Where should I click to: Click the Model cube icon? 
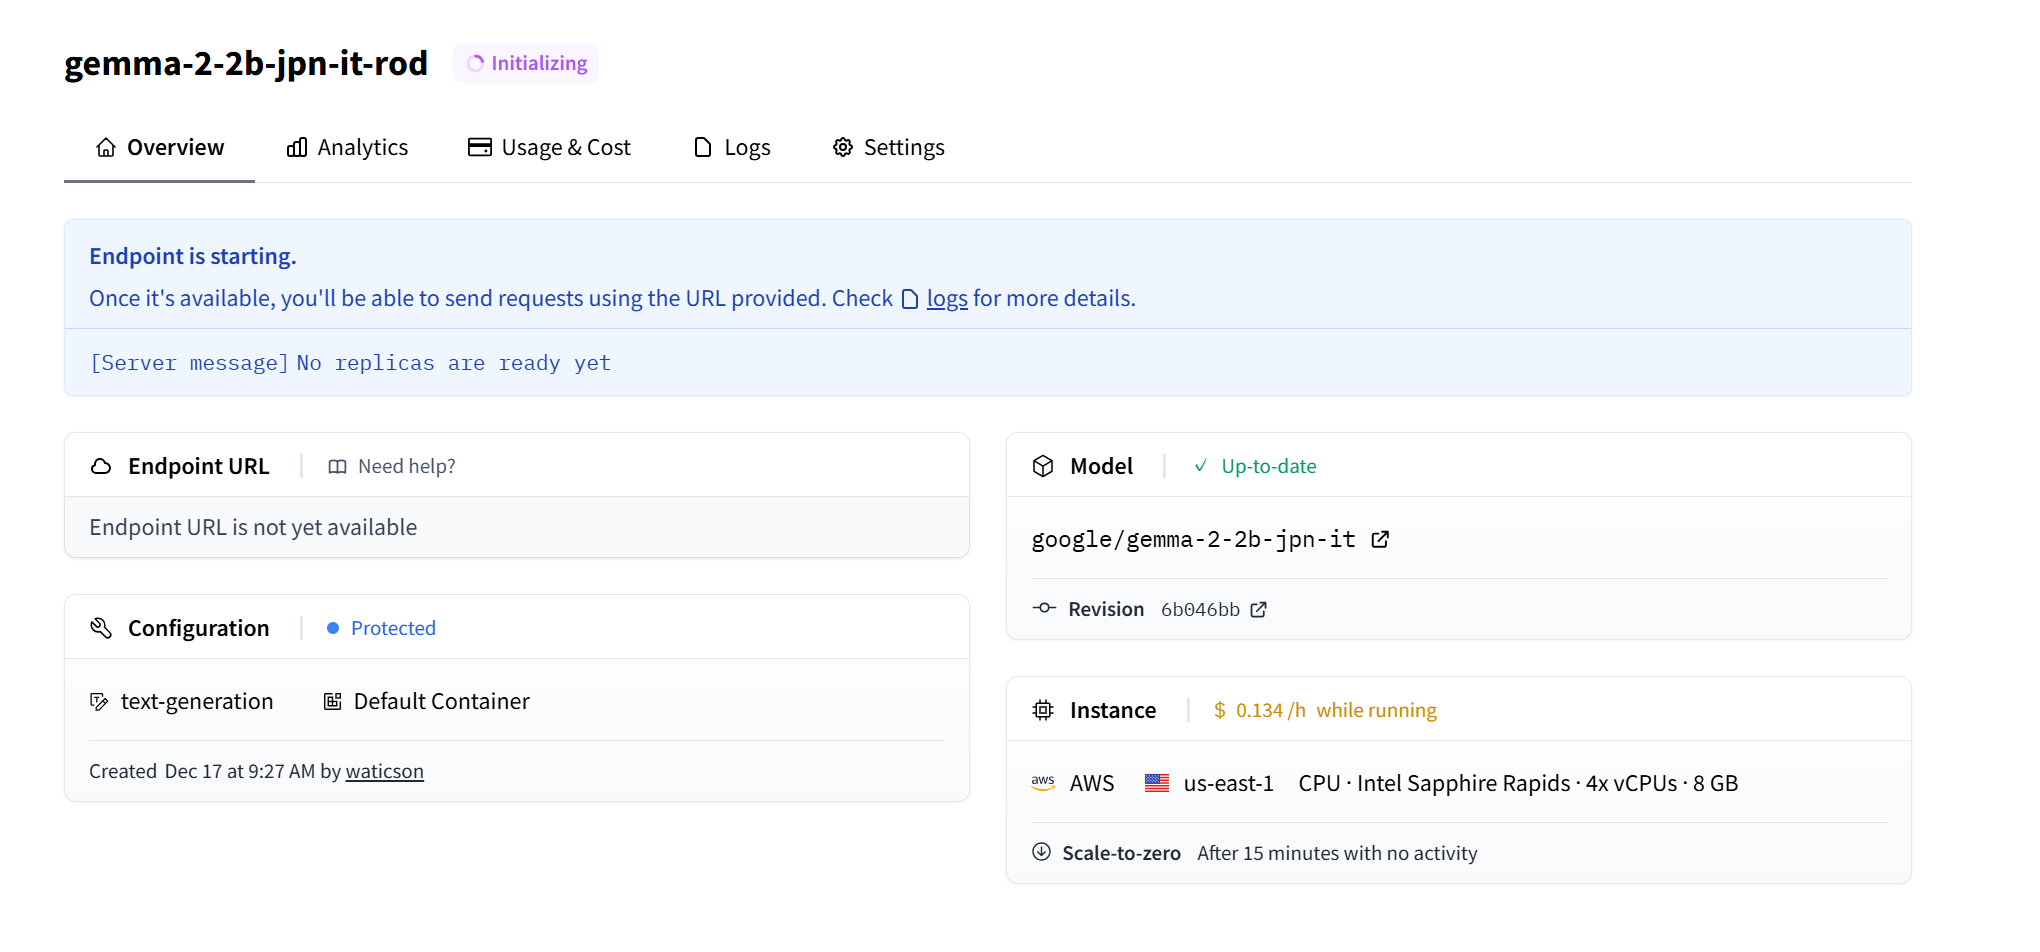(1043, 467)
